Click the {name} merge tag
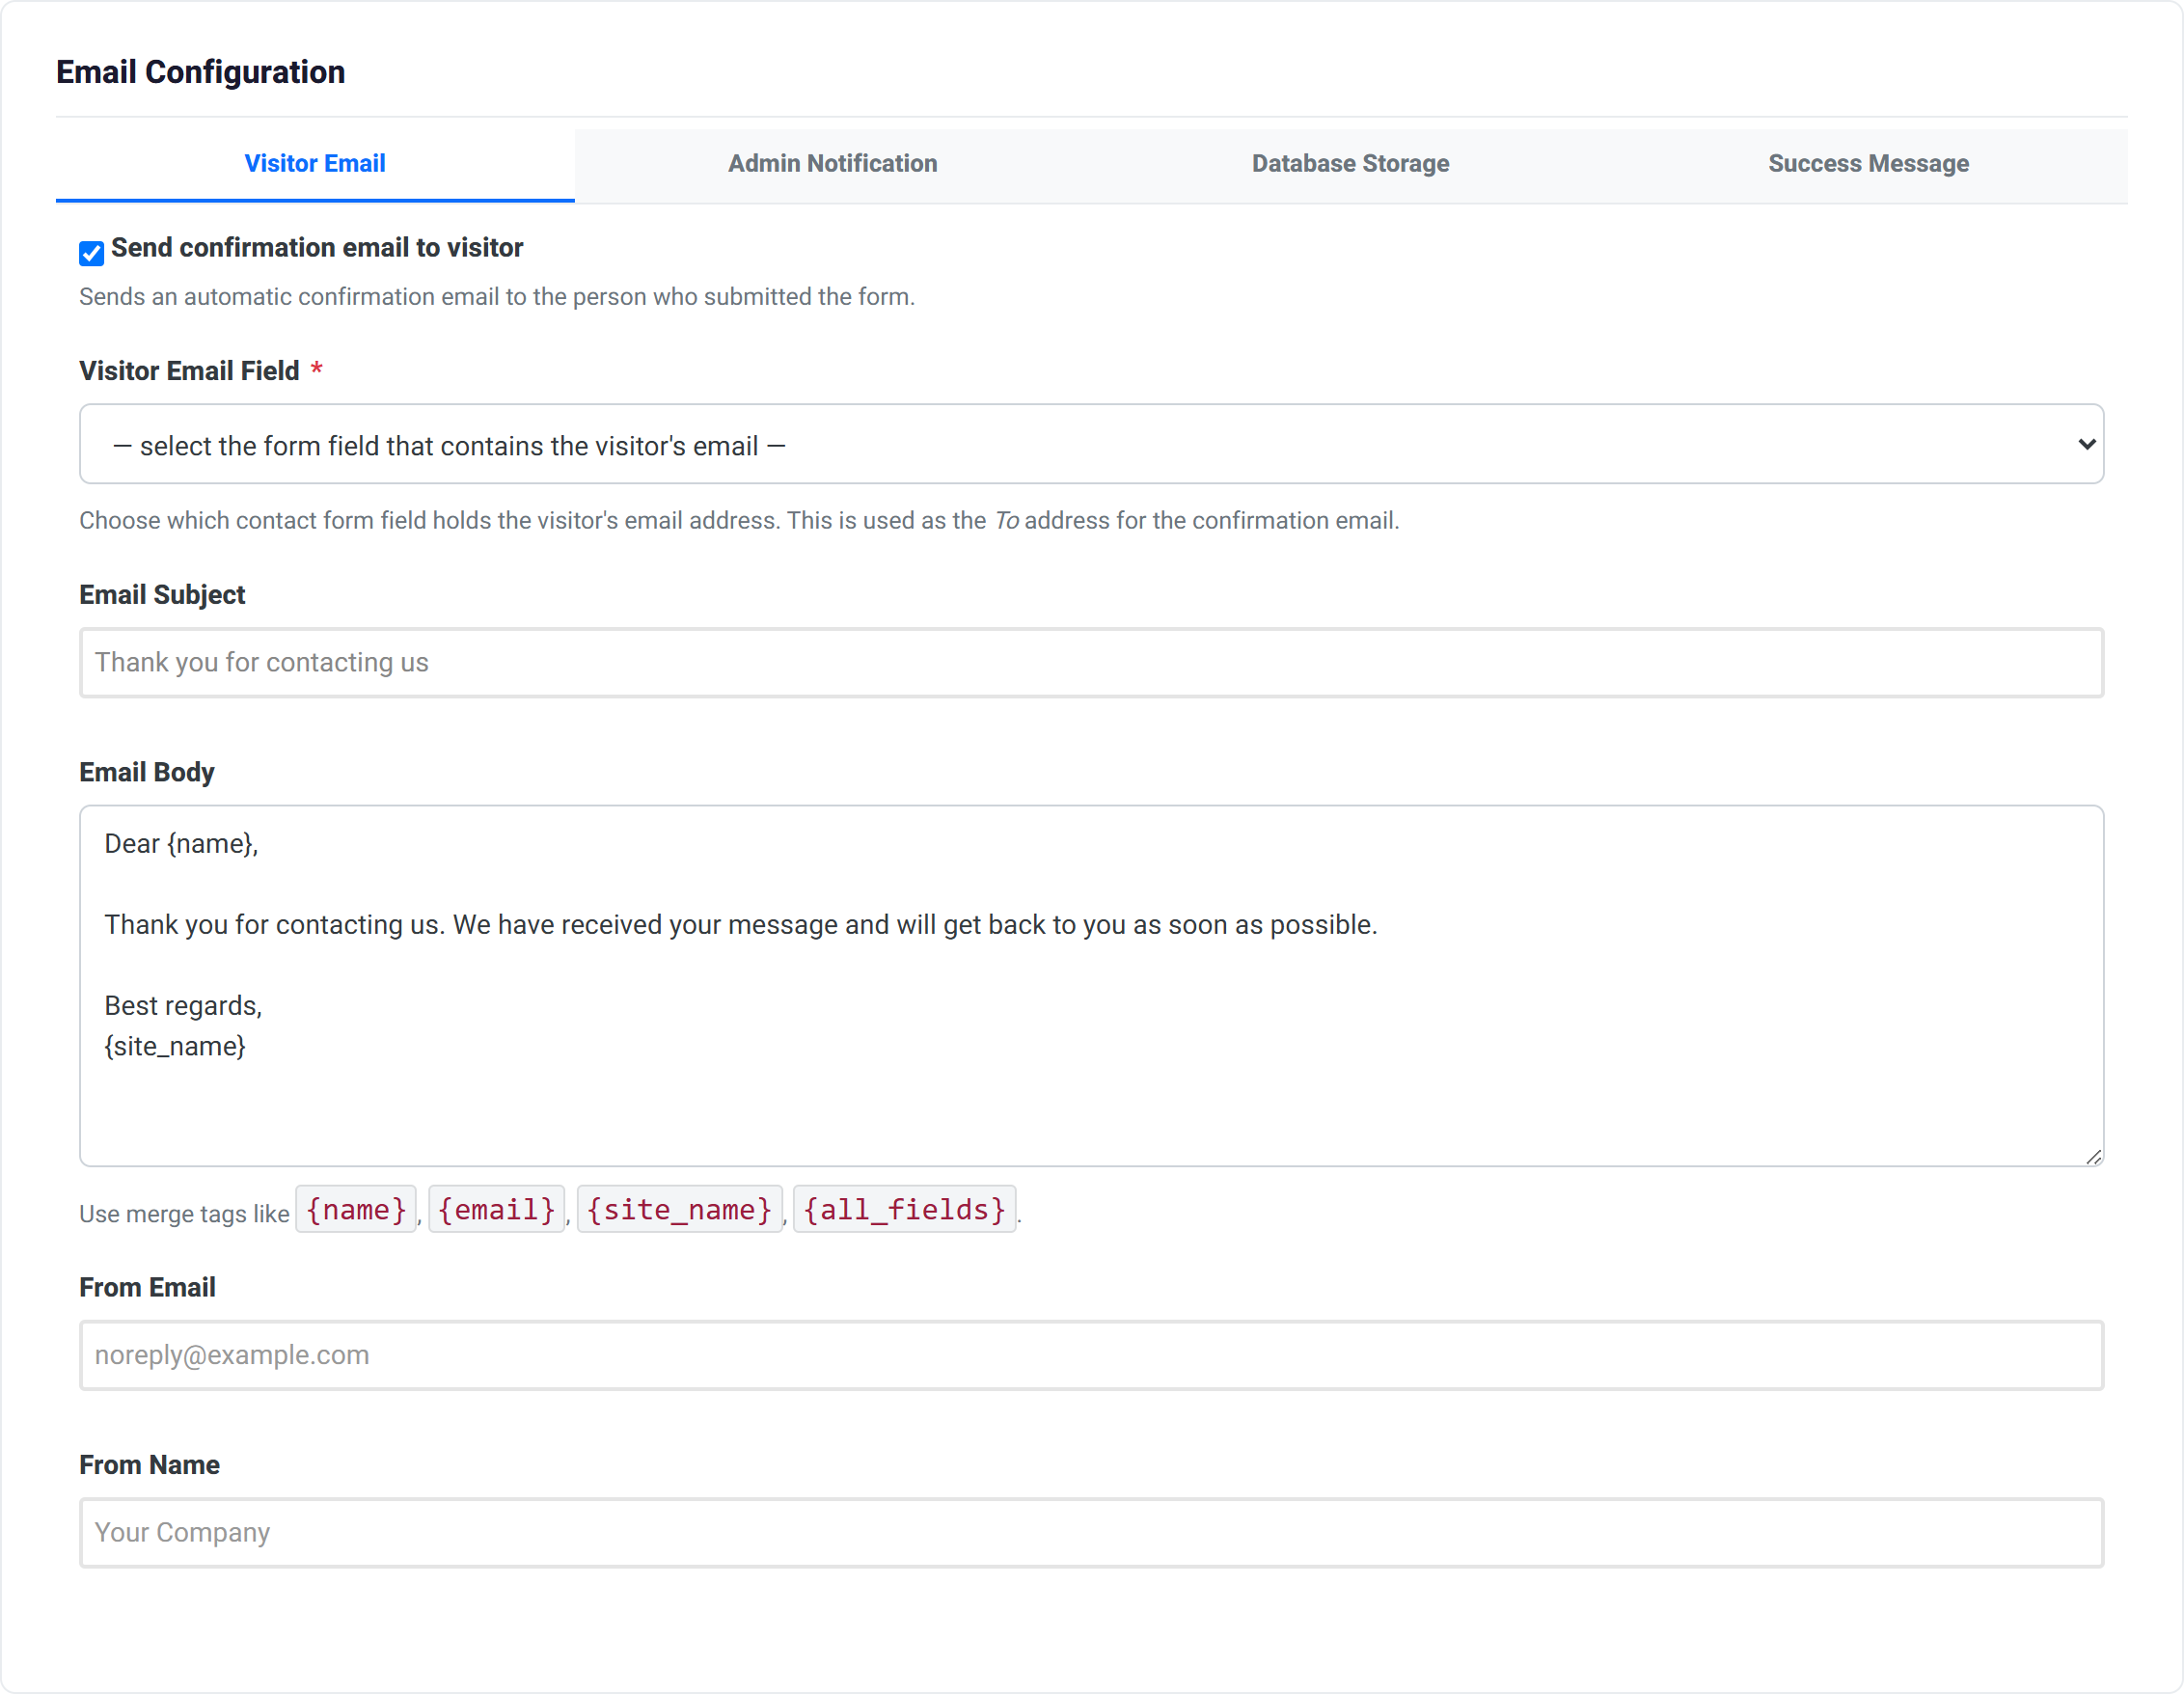The width and height of the screenshot is (2184, 1694). pyautogui.click(x=356, y=1210)
